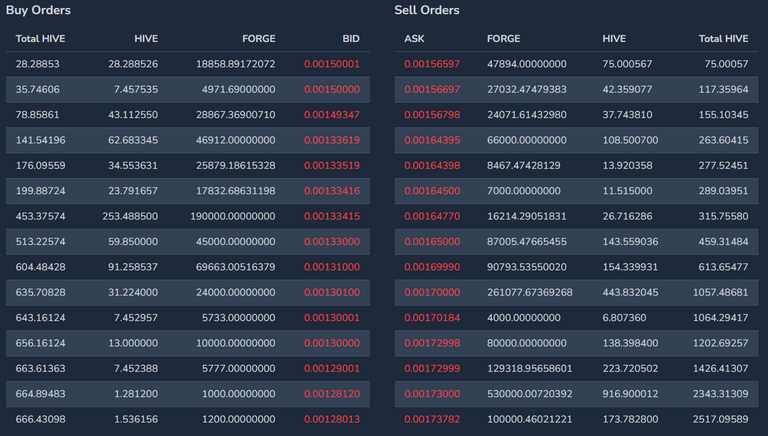This screenshot has height=436, width=768.
Task: Select the buy row totaling 604.48428 HIVE
Action: (x=188, y=267)
